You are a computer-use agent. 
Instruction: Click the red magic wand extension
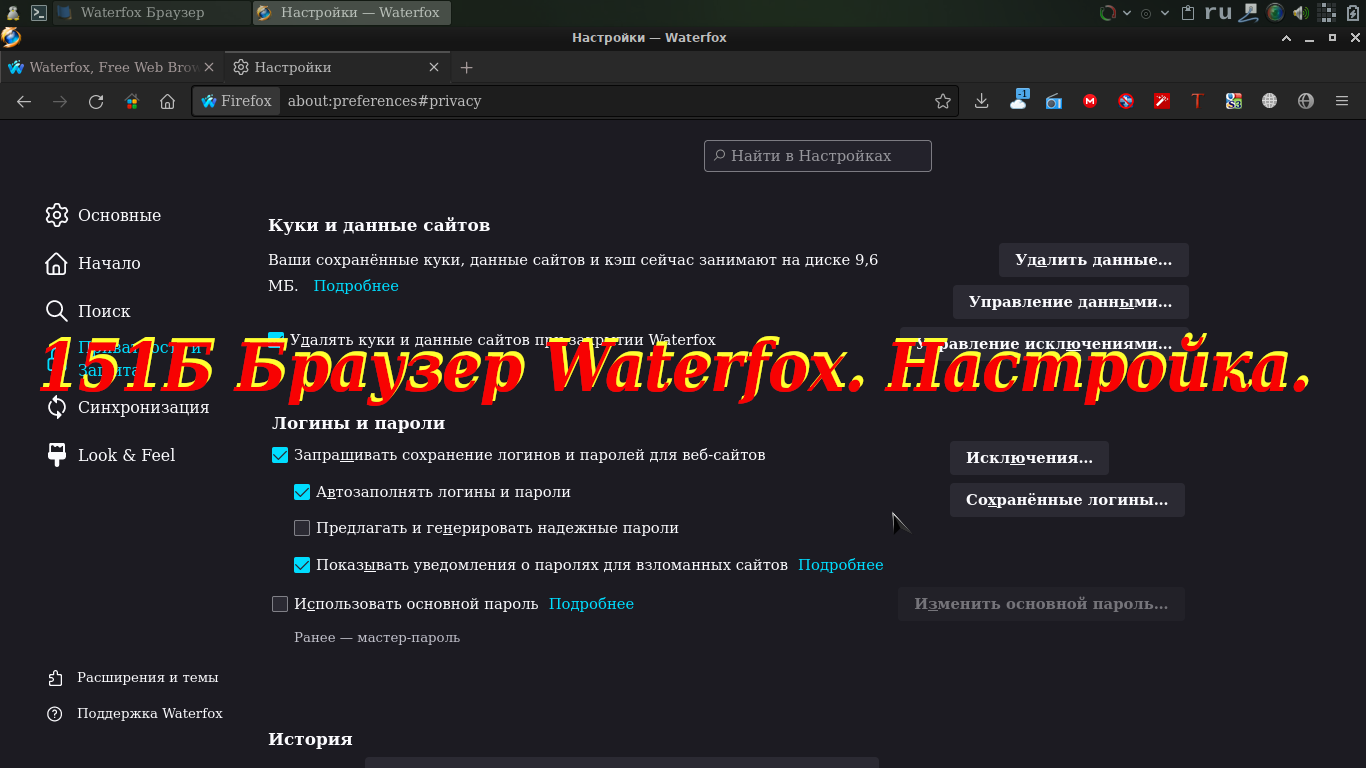click(1162, 101)
